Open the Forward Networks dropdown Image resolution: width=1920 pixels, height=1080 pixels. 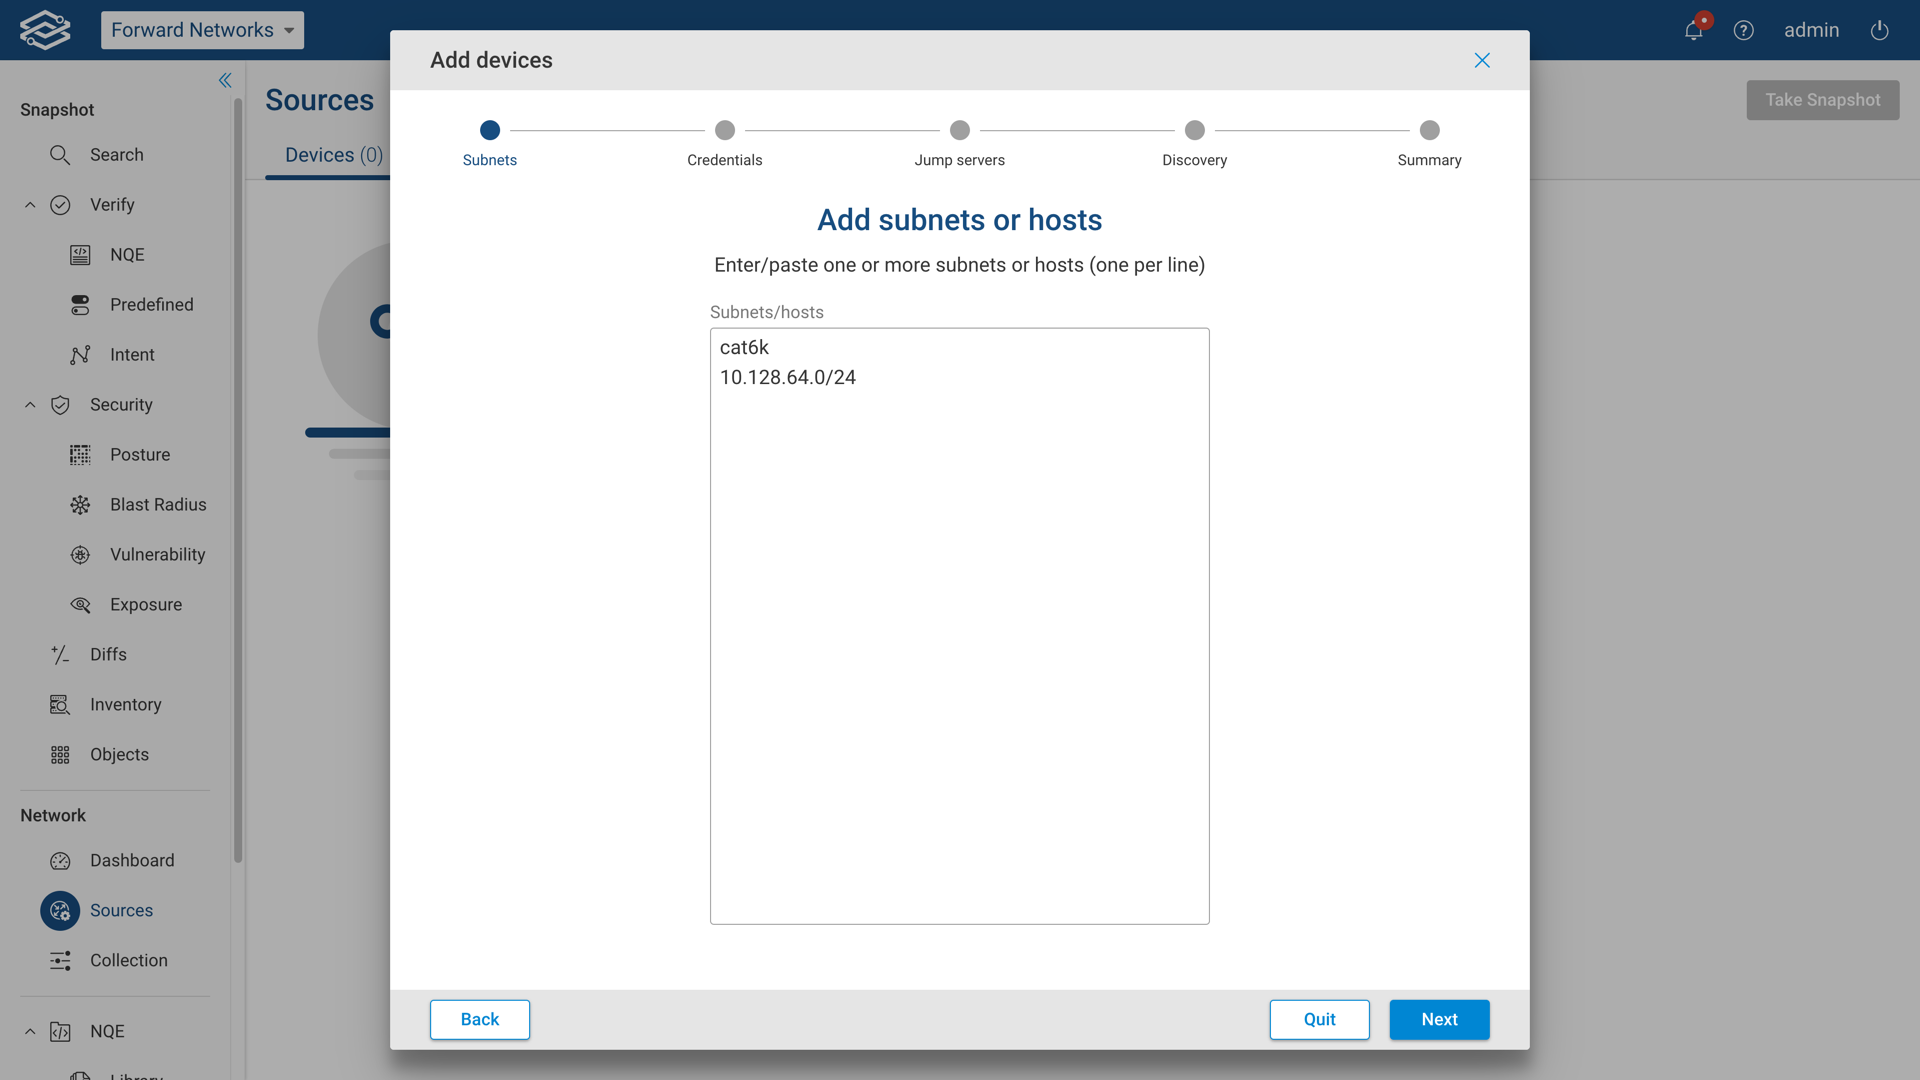(202, 30)
